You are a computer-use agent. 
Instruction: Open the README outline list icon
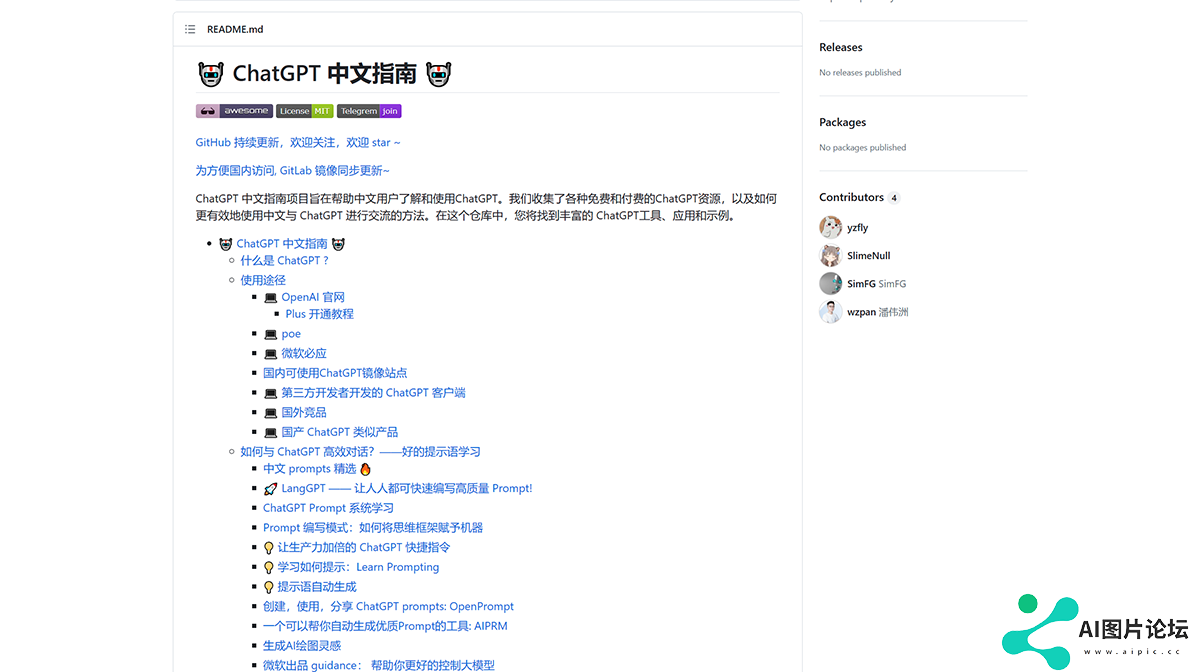[x=190, y=29]
